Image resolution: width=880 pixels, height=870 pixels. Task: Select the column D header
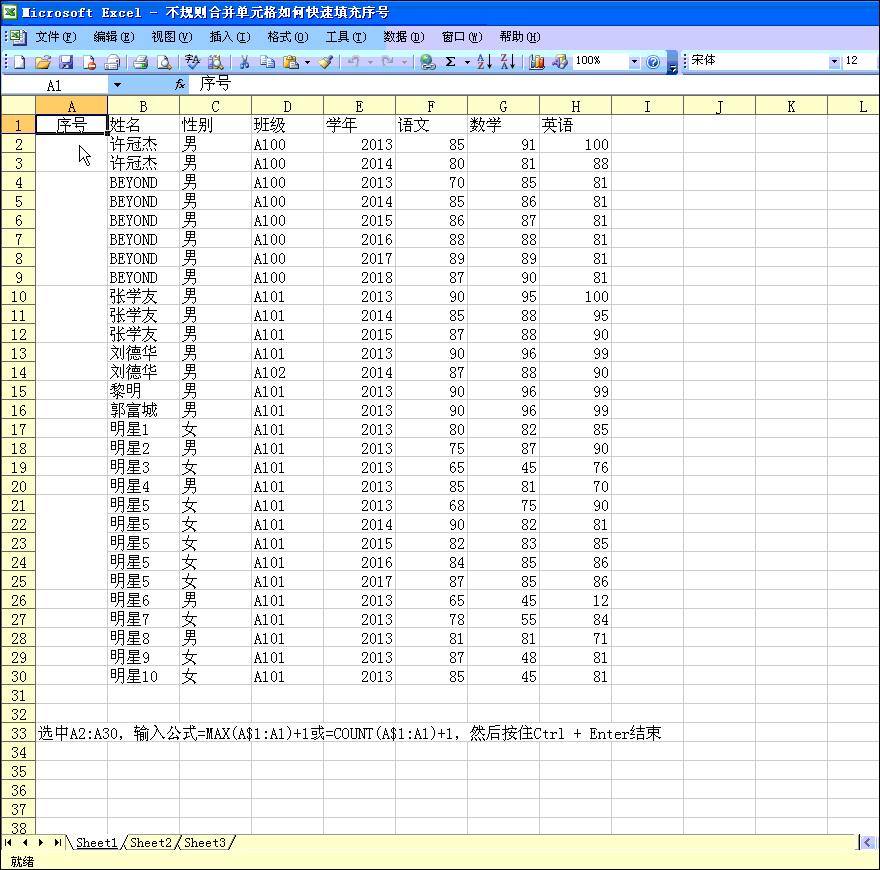click(x=287, y=106)
